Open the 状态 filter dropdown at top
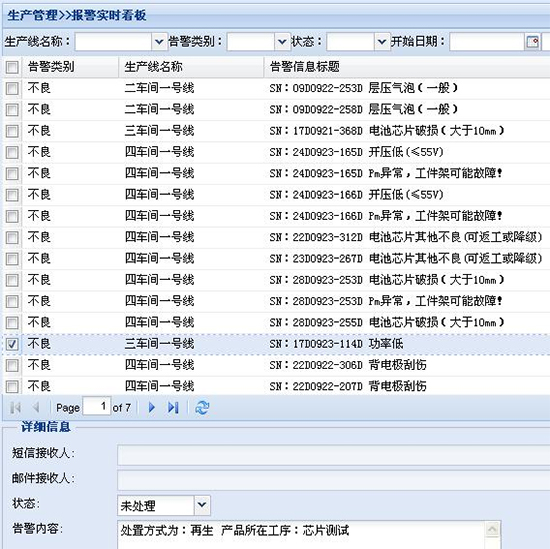 382,42
